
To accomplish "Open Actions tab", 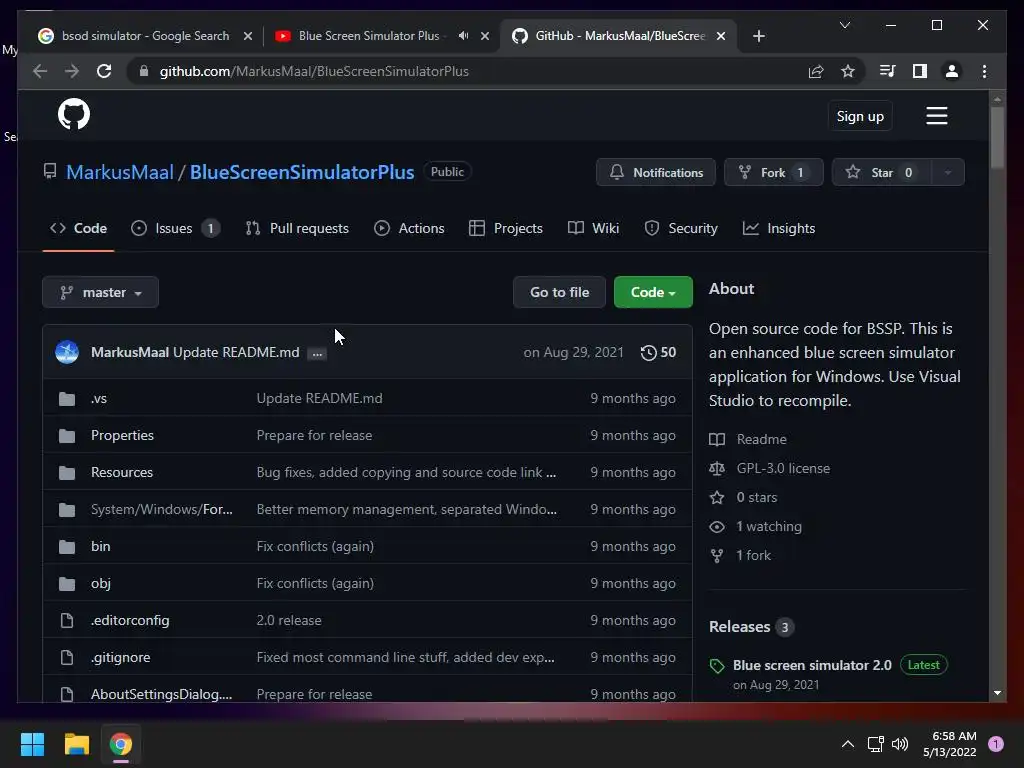I will pyautogui.click(x=409, y=229).
